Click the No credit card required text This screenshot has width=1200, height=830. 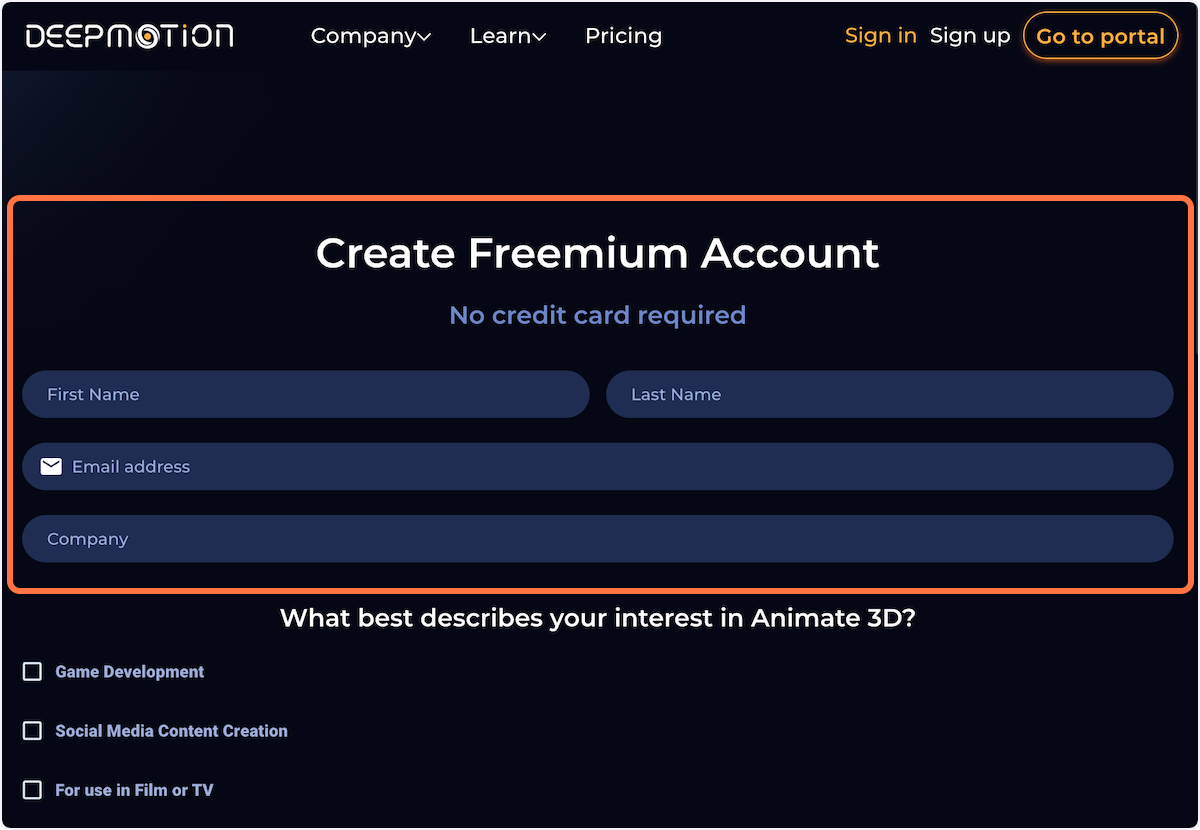click(x=597, y=315)
